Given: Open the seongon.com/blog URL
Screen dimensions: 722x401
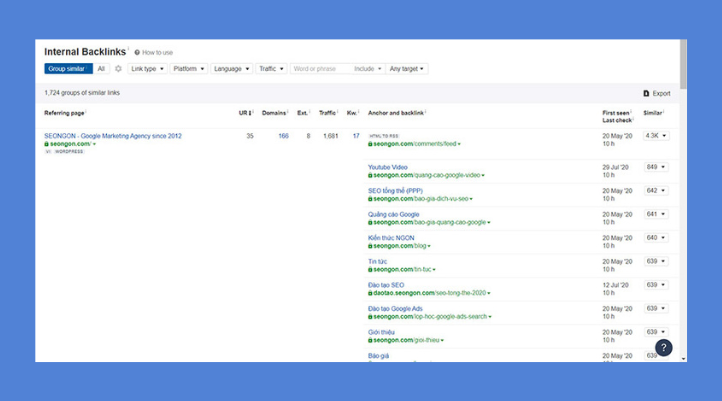Looking at the screenshot, I should coord(399,246).
